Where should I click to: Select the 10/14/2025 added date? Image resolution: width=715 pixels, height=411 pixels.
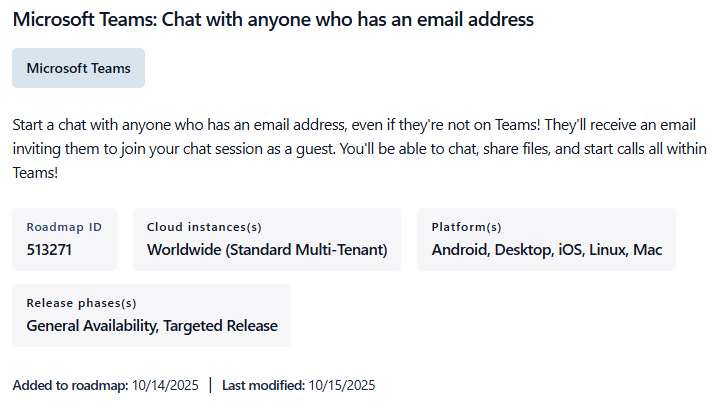click(166, 385)
